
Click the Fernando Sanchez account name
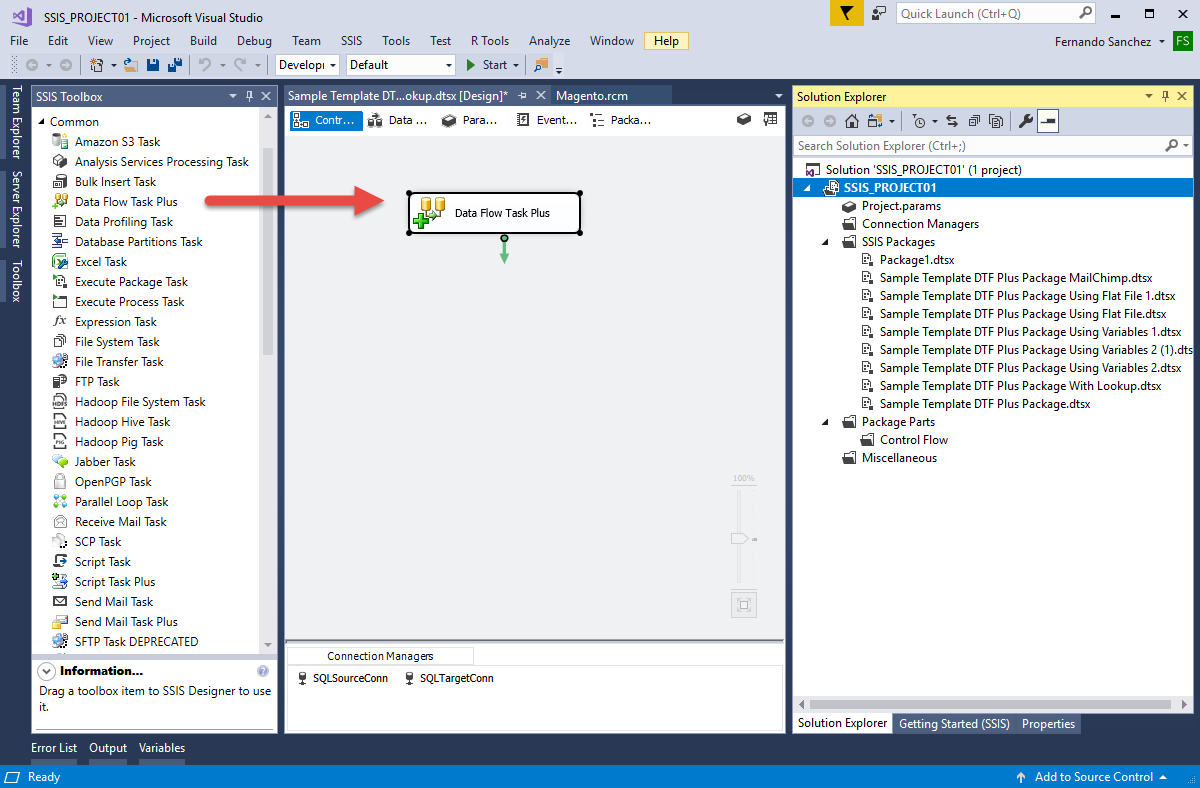pos(1103,41)
